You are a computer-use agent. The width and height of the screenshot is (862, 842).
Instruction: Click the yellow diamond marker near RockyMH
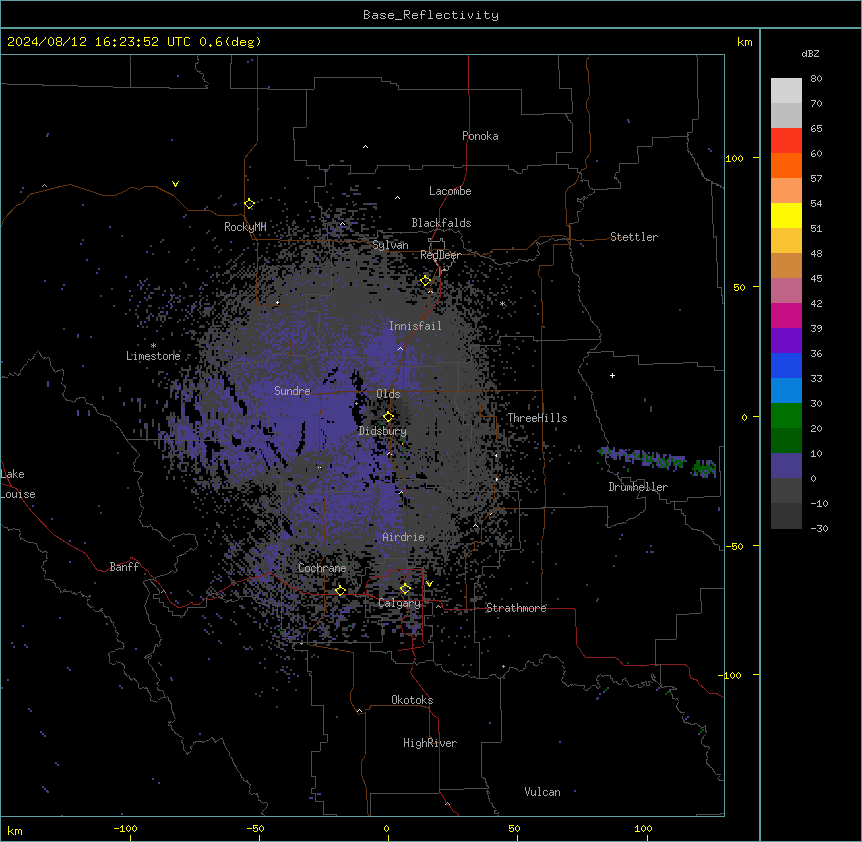pos(249,204)
